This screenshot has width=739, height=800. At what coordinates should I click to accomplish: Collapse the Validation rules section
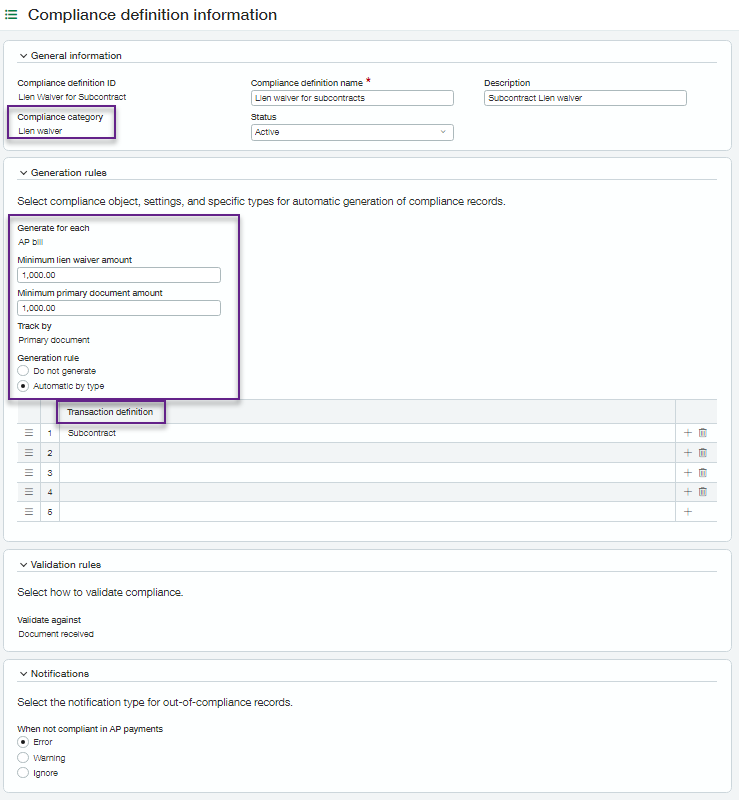point(24,565)
